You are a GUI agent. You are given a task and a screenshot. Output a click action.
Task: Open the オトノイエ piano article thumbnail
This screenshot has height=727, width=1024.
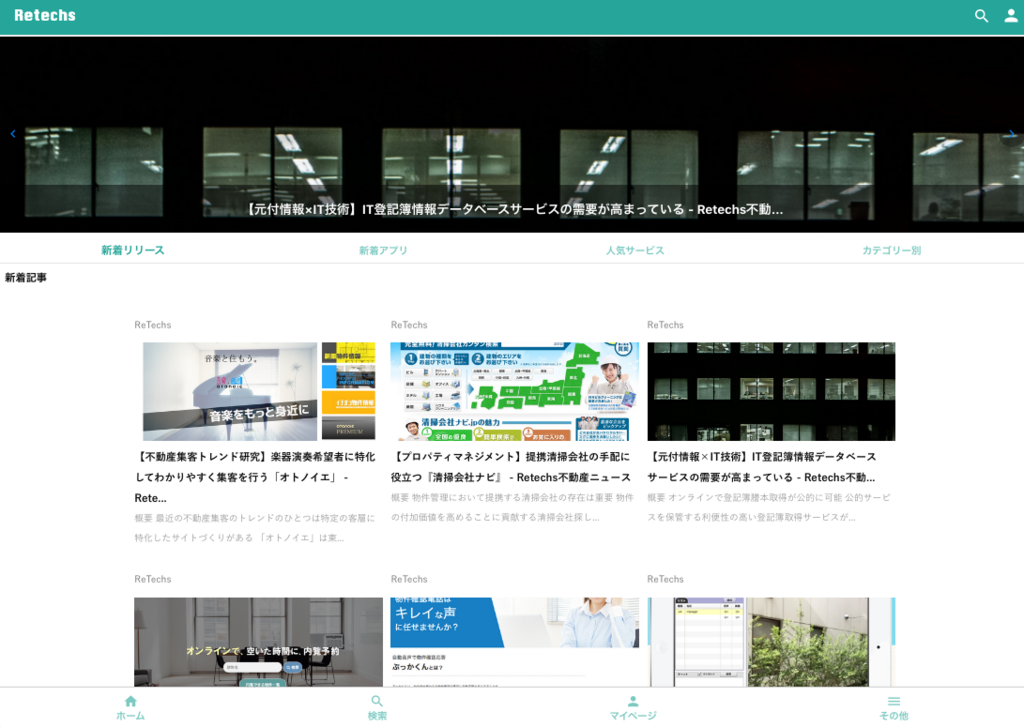259,391
